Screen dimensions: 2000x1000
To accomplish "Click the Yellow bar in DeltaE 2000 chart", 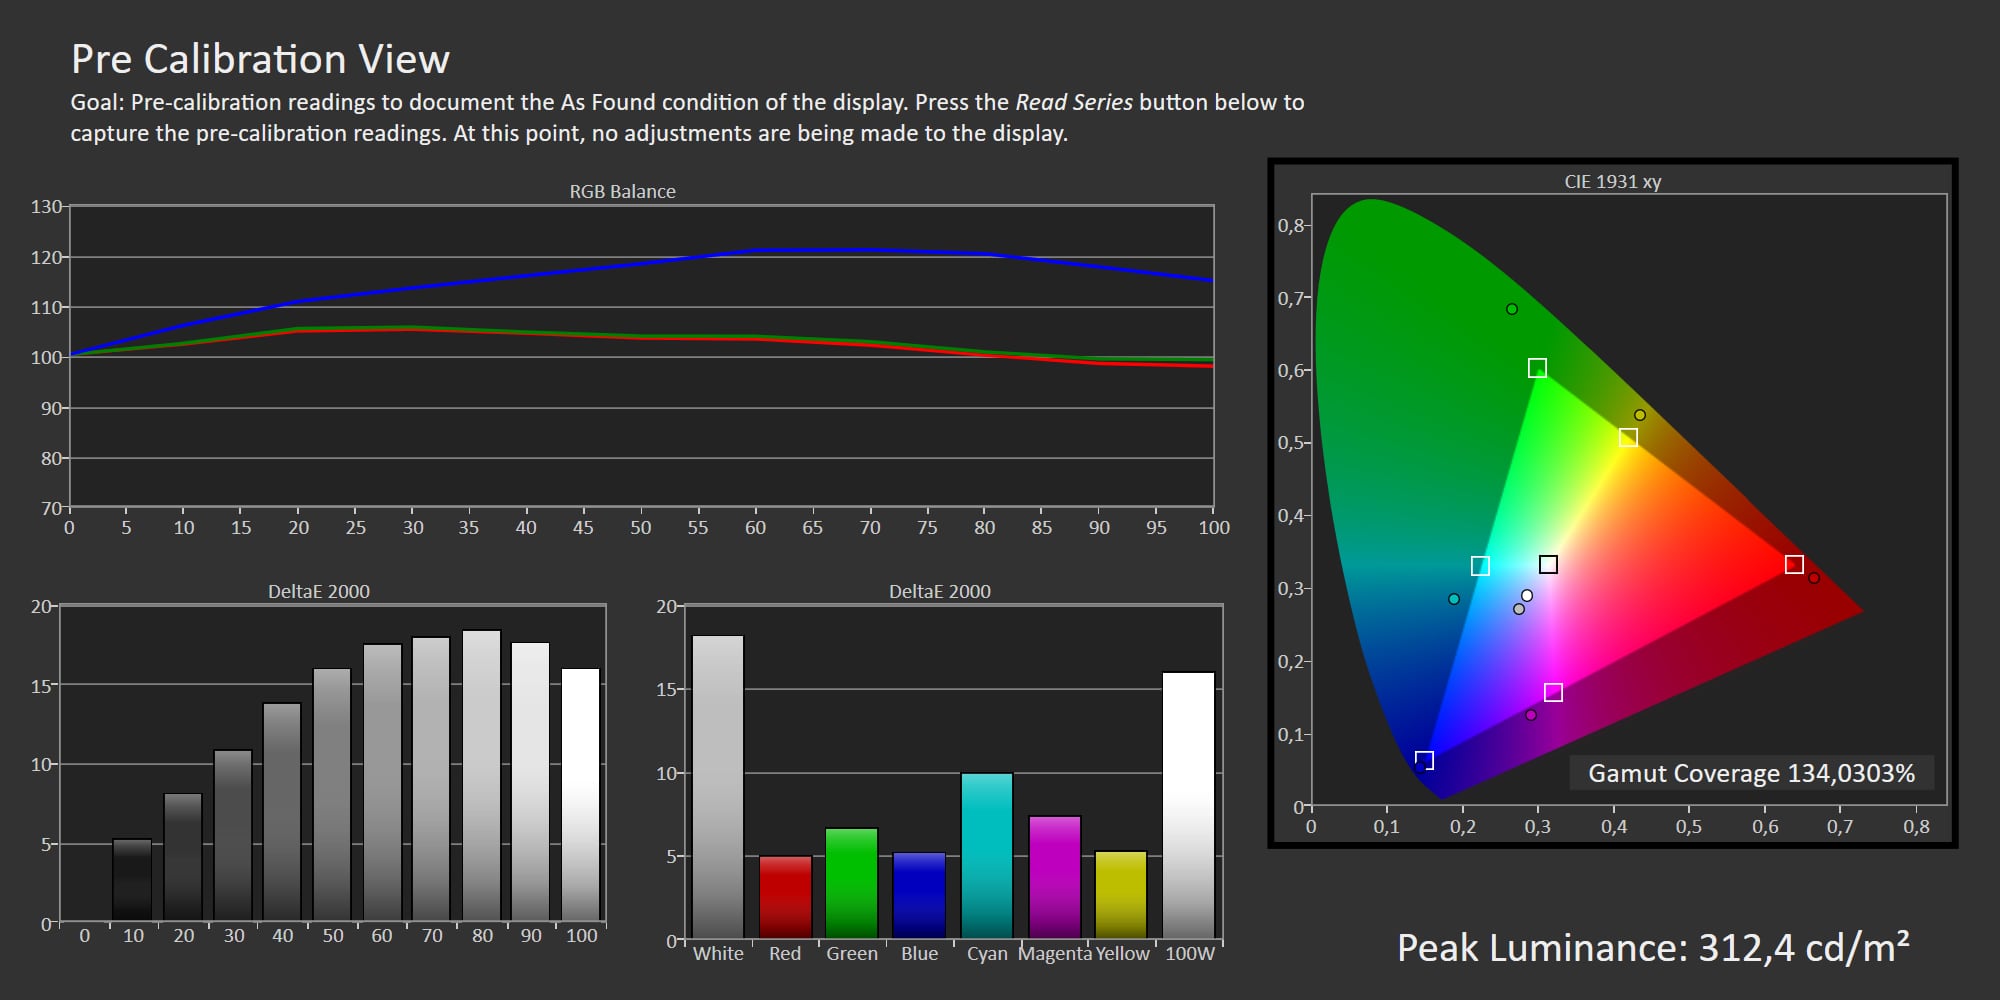I will point(1121,894).
